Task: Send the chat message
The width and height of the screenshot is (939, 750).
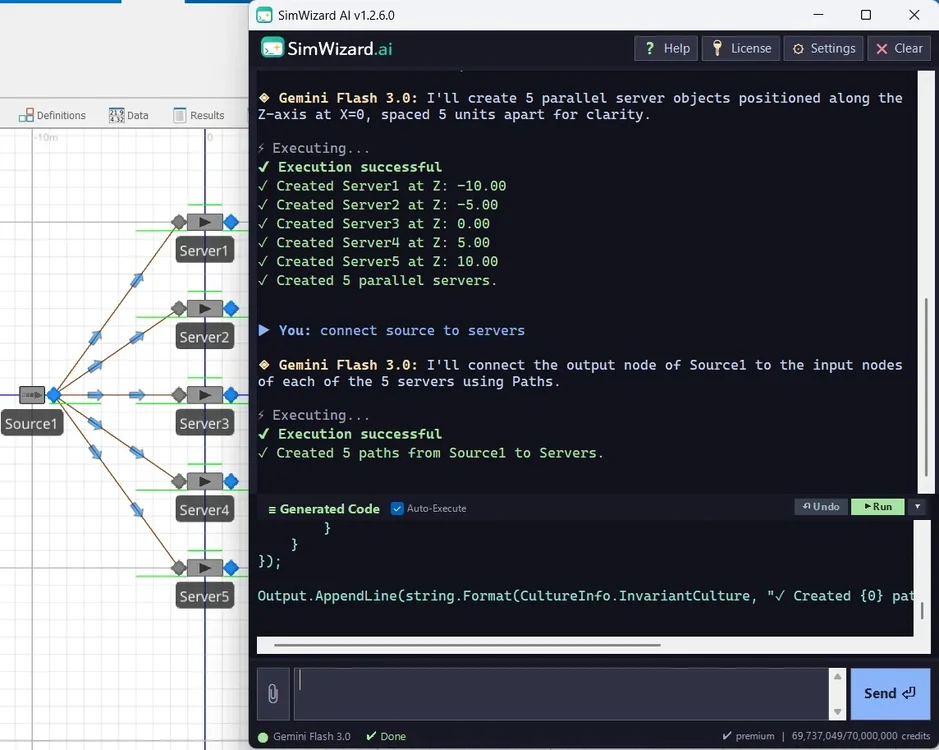Action: (x=890, y=694)
